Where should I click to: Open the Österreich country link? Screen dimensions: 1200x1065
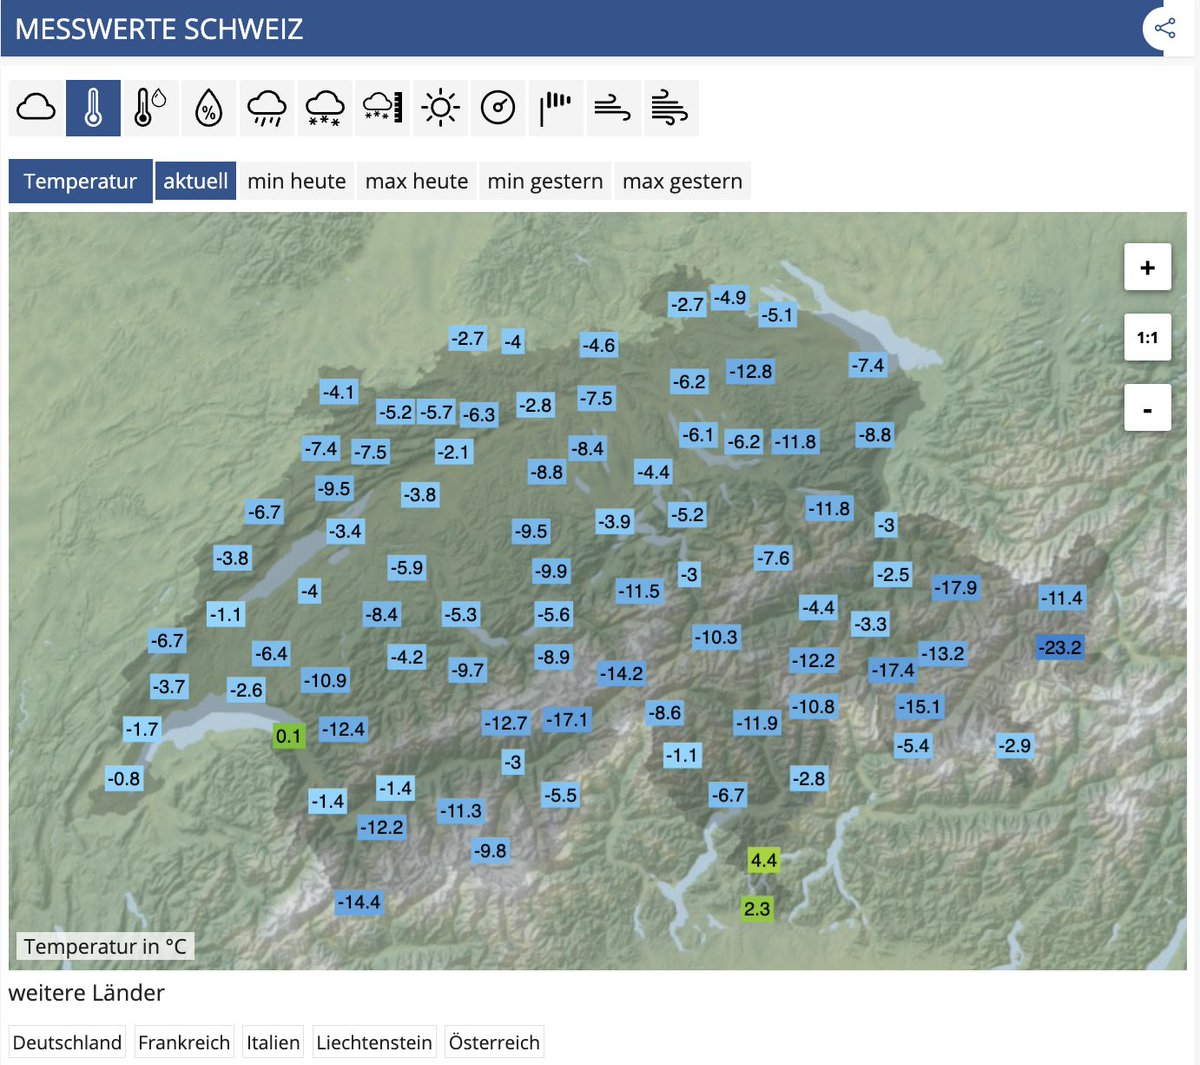point(494,1042)
